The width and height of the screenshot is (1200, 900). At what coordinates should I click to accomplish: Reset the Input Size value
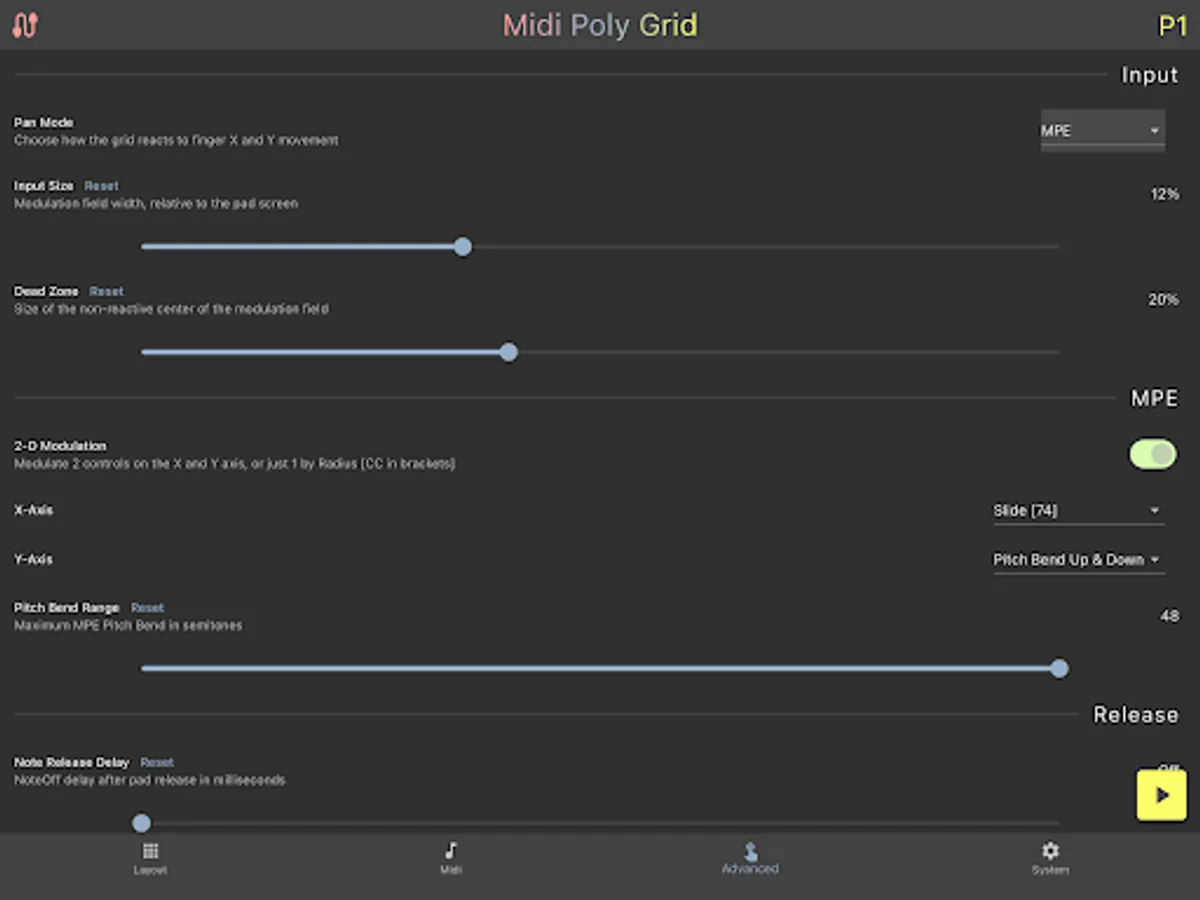[101, 186]
